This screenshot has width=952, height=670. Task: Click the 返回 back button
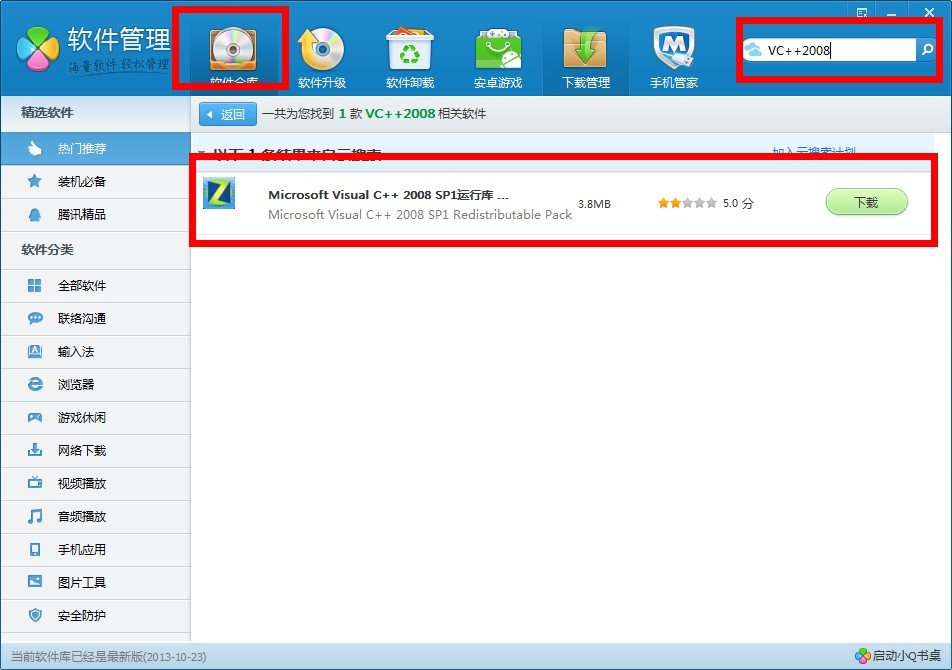click(228, 114)
